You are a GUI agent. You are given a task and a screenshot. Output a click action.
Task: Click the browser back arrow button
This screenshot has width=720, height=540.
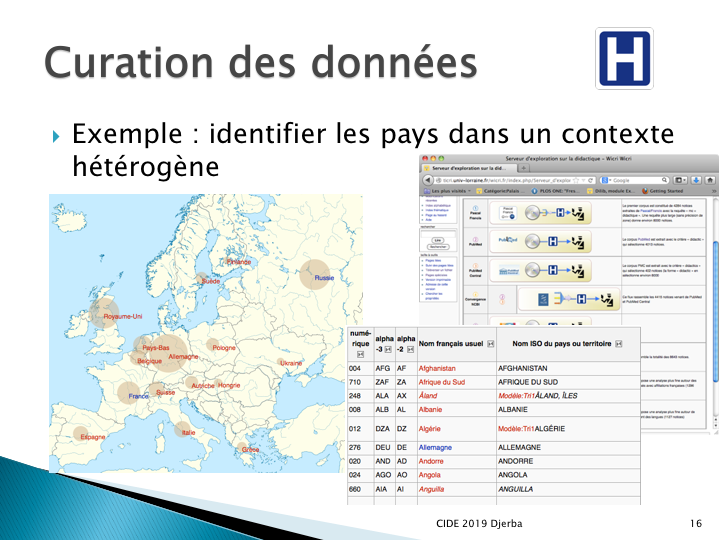tap(429, 180)
